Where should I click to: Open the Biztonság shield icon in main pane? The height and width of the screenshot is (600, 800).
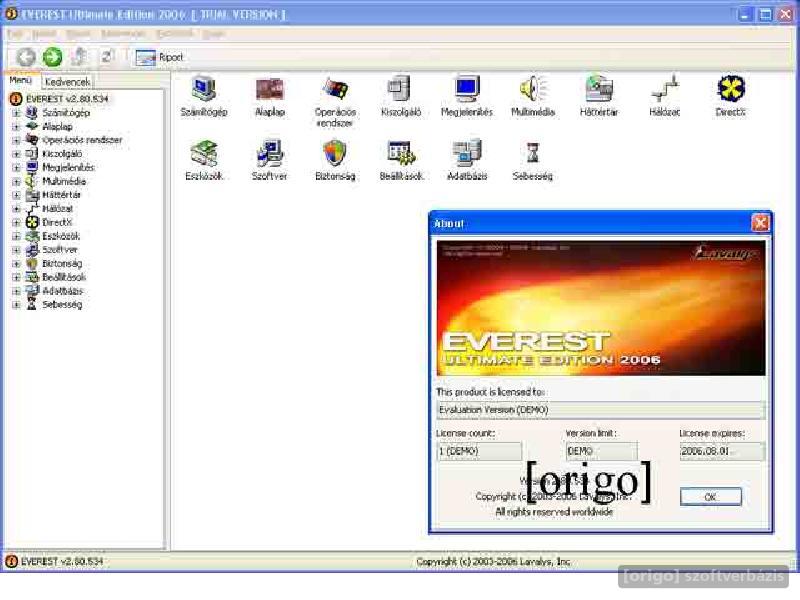click(335, 160)
